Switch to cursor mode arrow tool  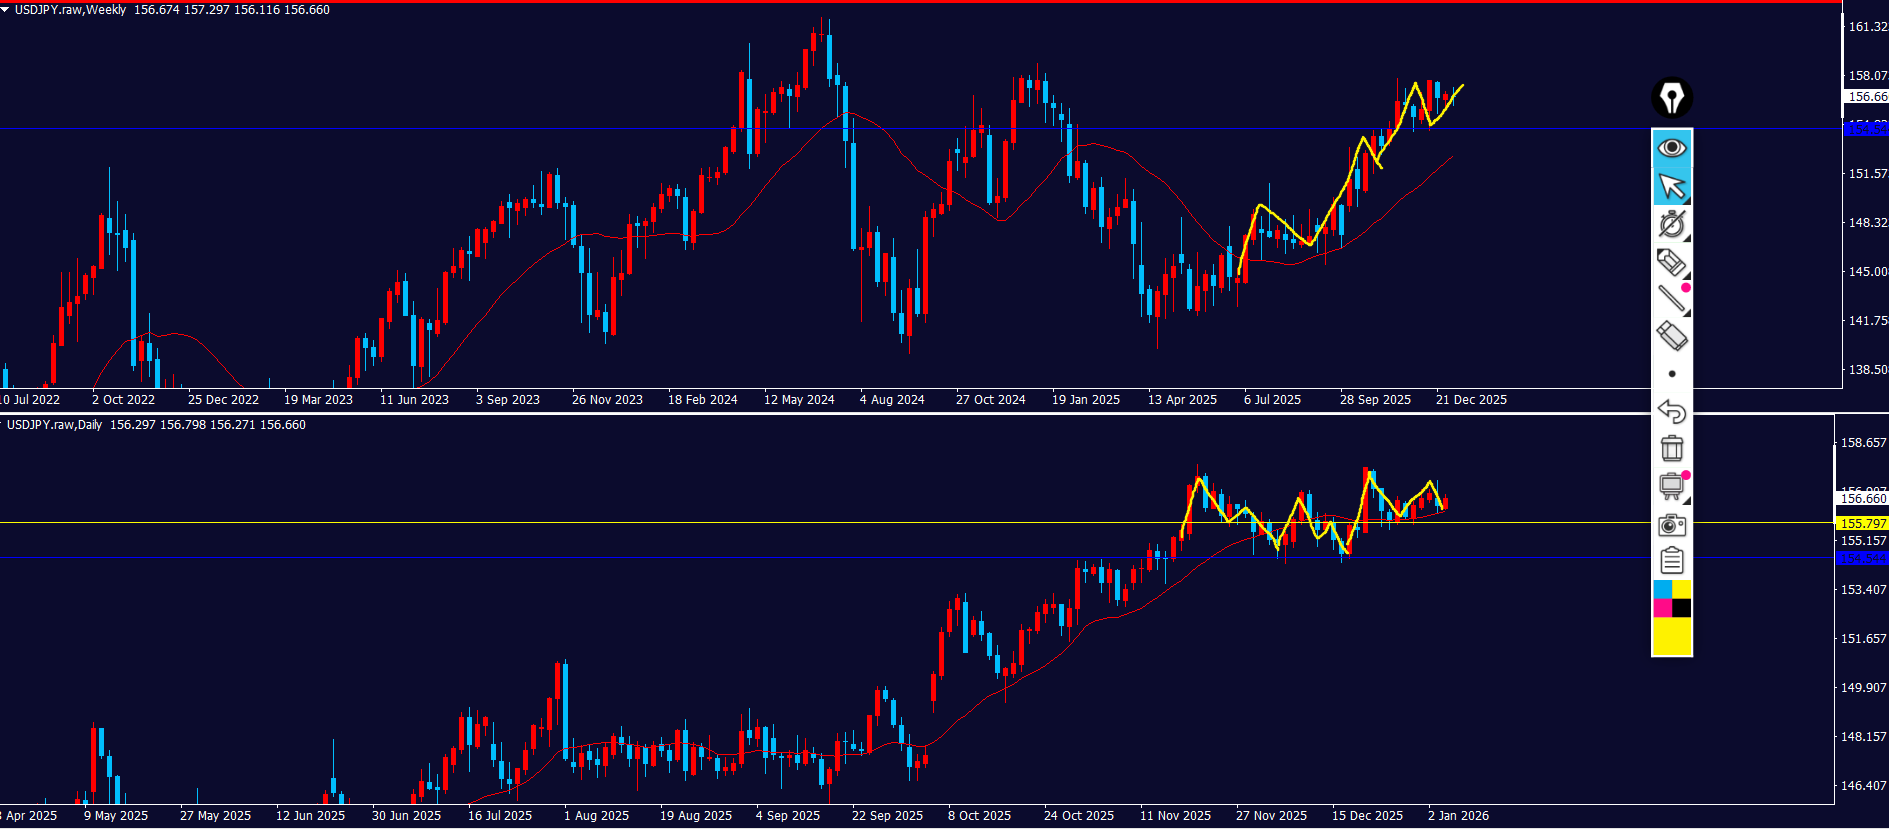pos(1671,186)
